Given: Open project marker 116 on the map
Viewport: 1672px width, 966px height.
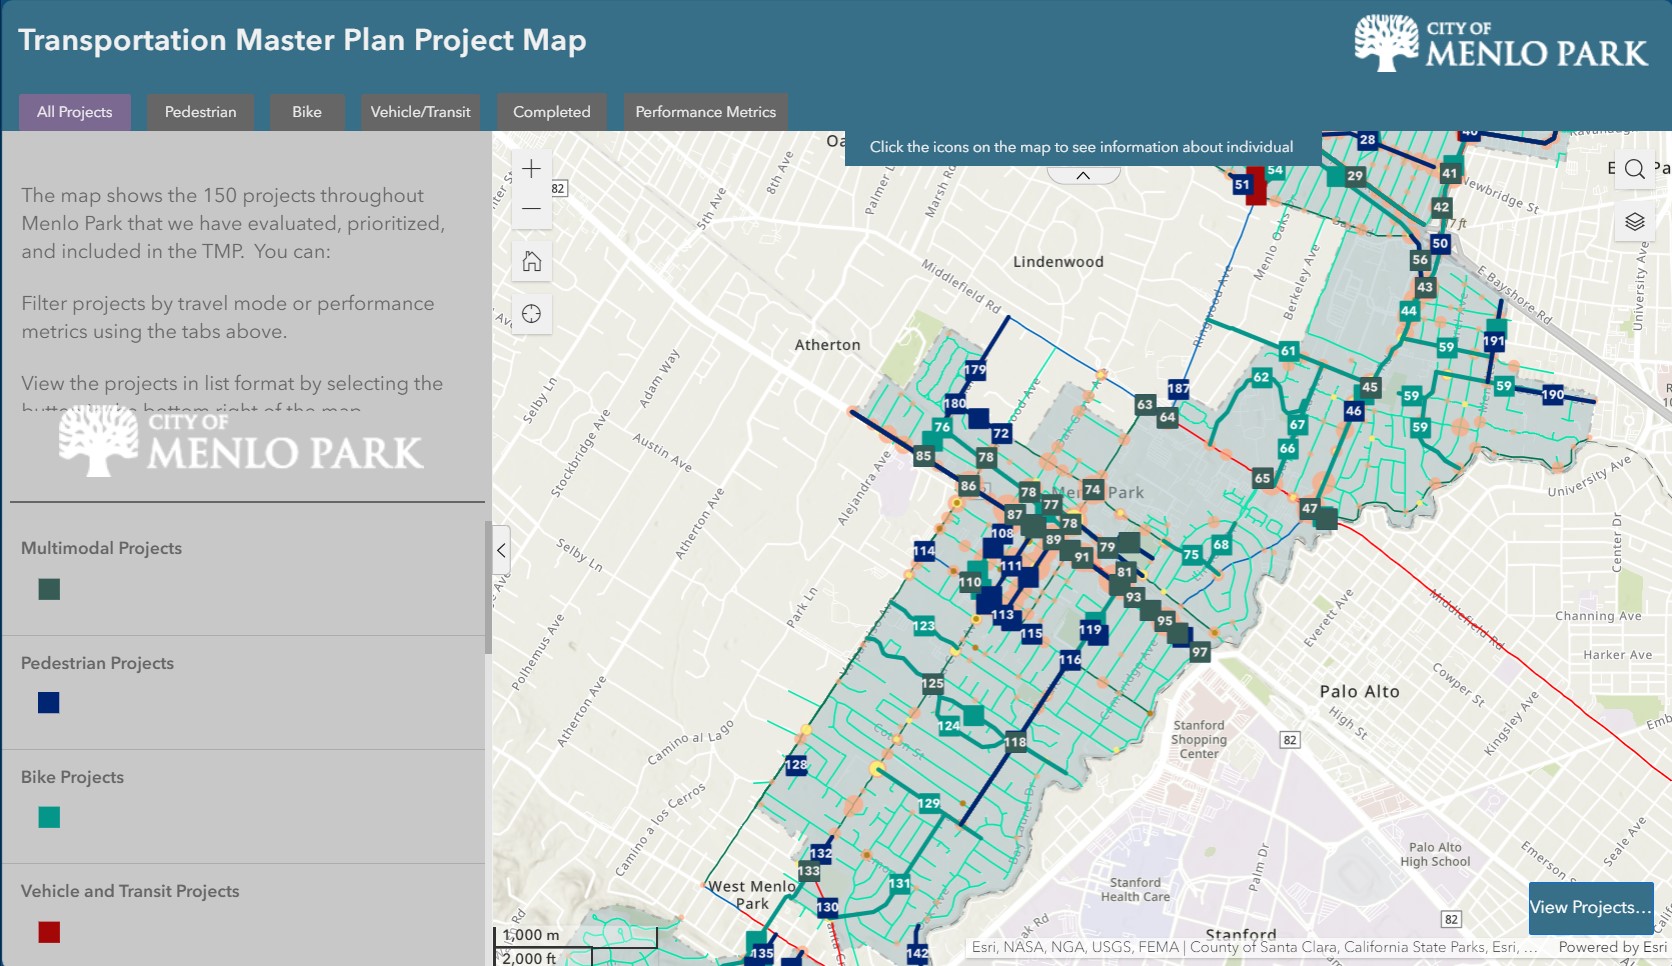Looking at the screenshot, I should pos(1070,659).
